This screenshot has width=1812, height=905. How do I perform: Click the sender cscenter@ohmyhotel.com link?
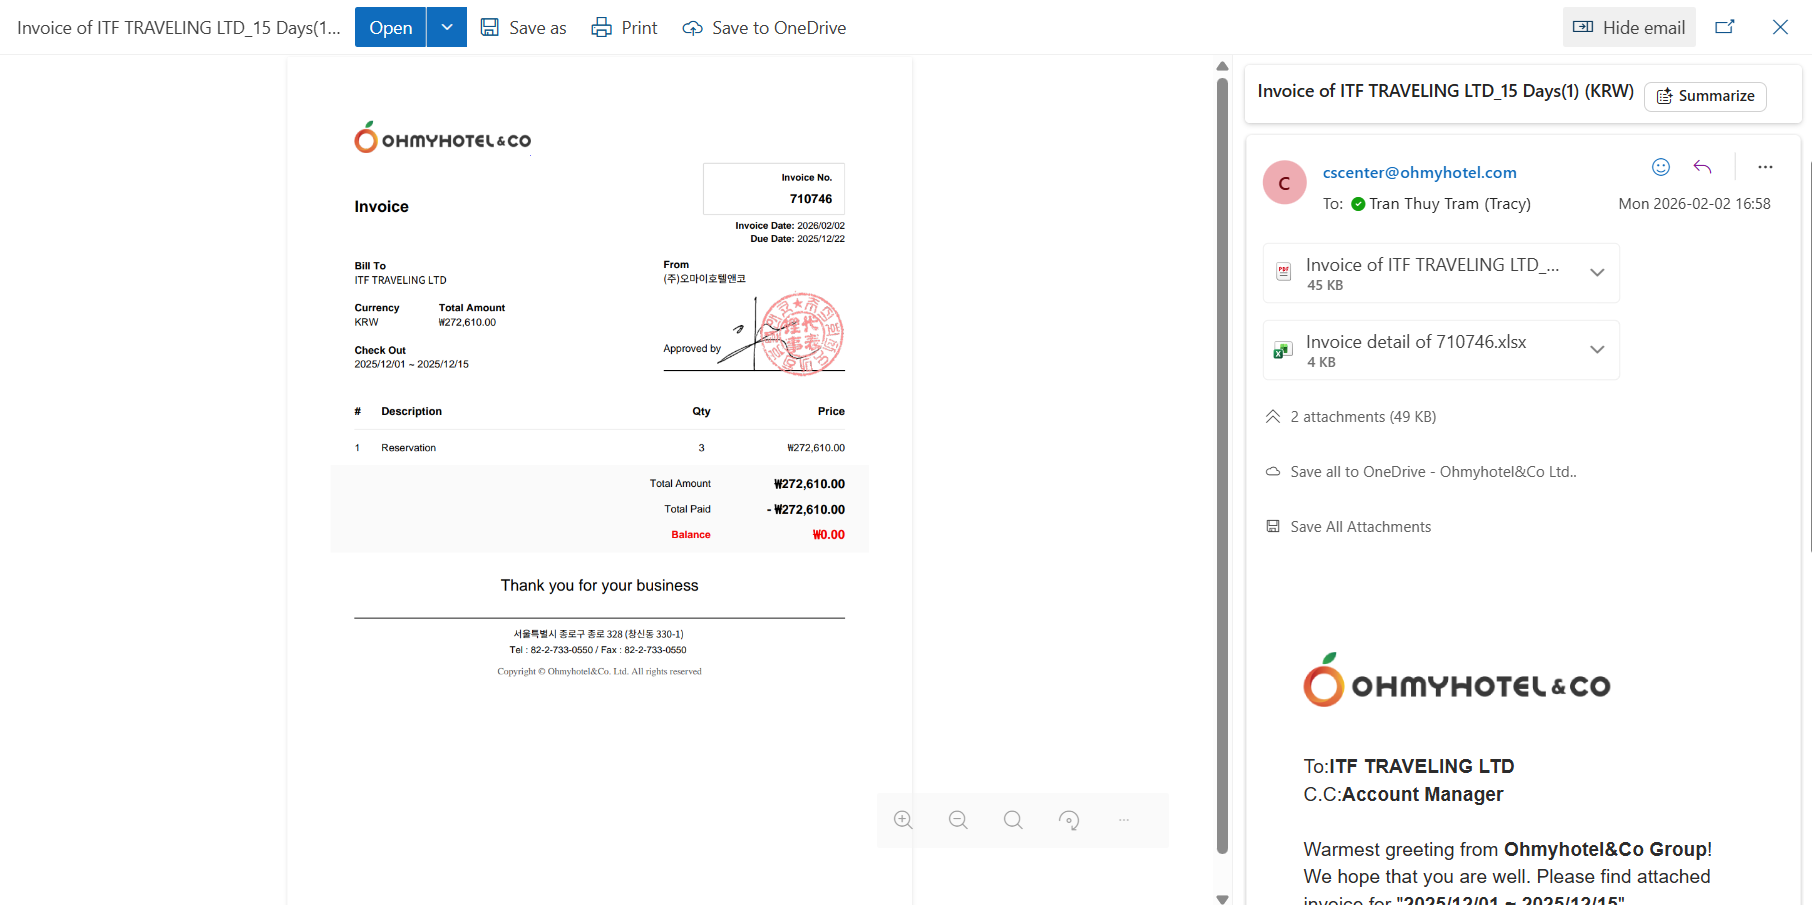point(1419,172)
